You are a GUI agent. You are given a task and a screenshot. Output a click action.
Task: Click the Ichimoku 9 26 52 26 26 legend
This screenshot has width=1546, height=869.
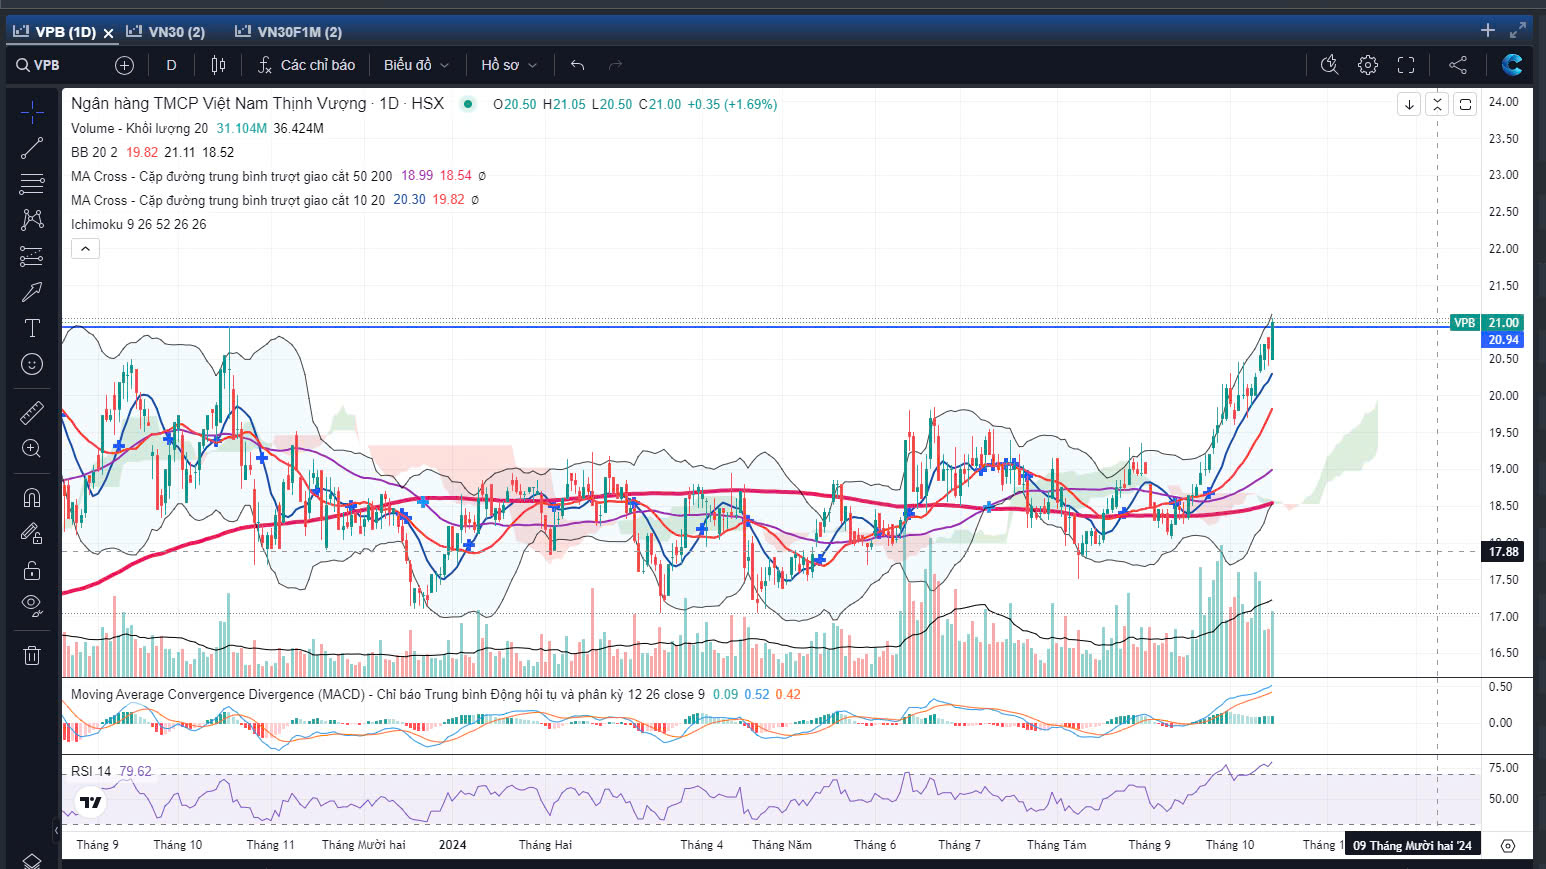click(x=139, y=224)
